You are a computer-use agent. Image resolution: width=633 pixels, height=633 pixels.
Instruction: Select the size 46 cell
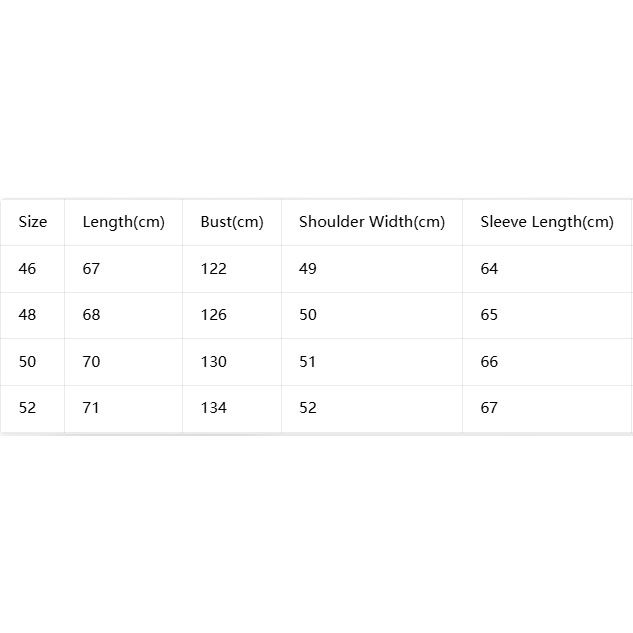[27, 269]
